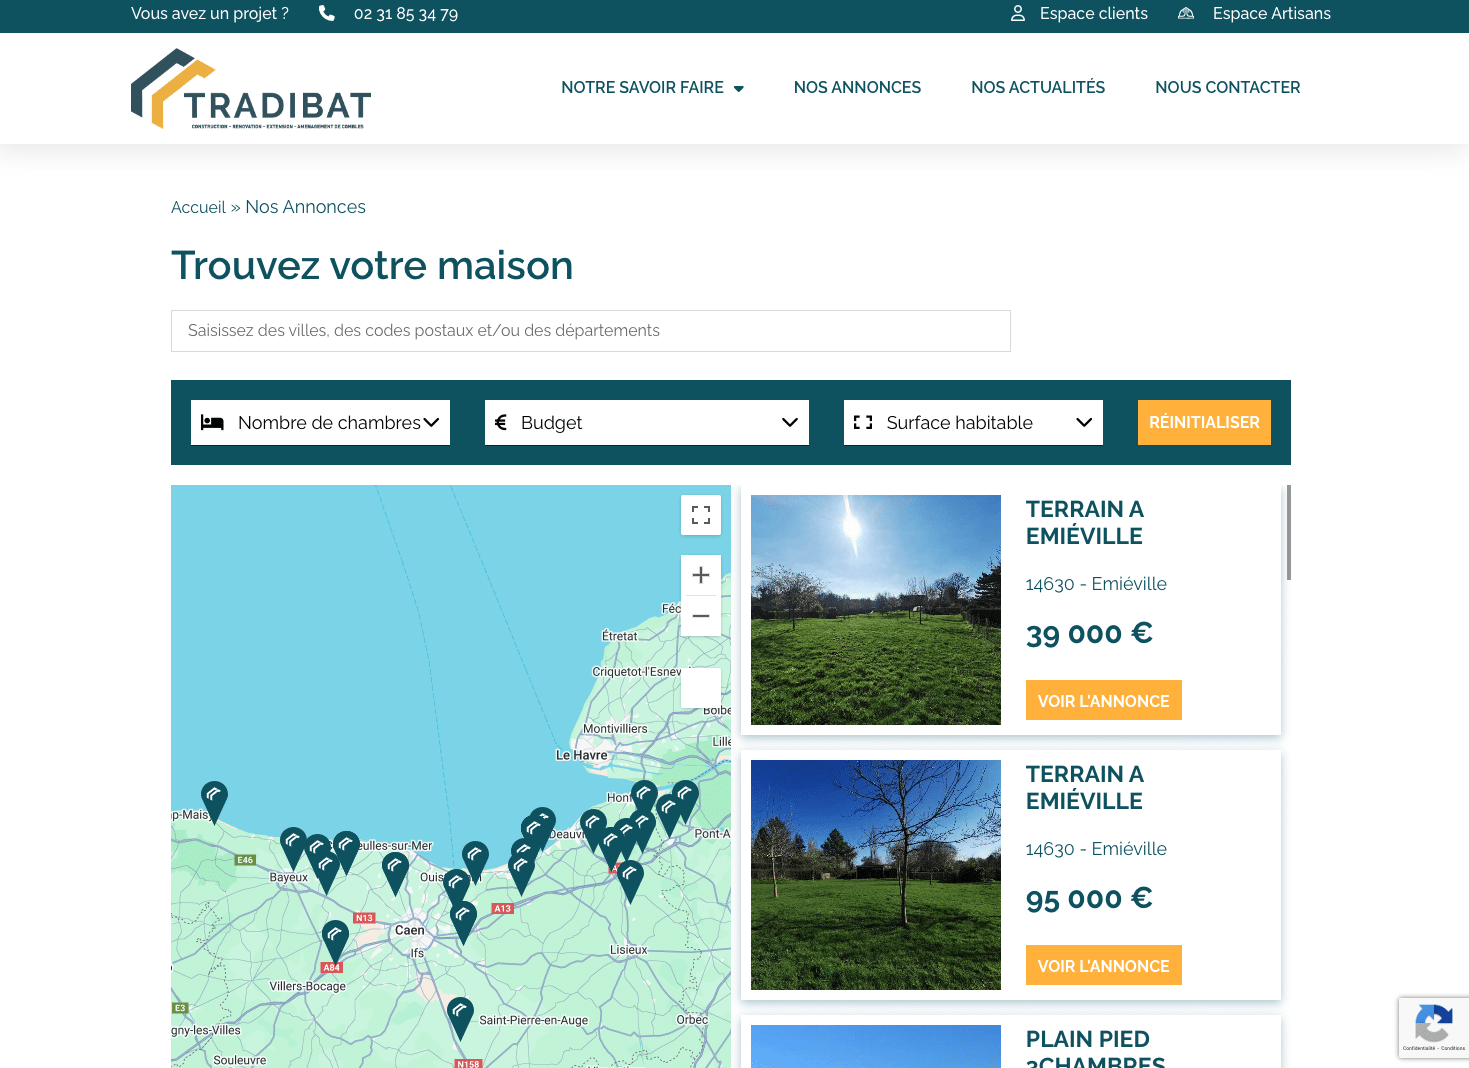Open Nous Contacter menu item
Screen dimensions: 1469x1068
point(1228,88)
